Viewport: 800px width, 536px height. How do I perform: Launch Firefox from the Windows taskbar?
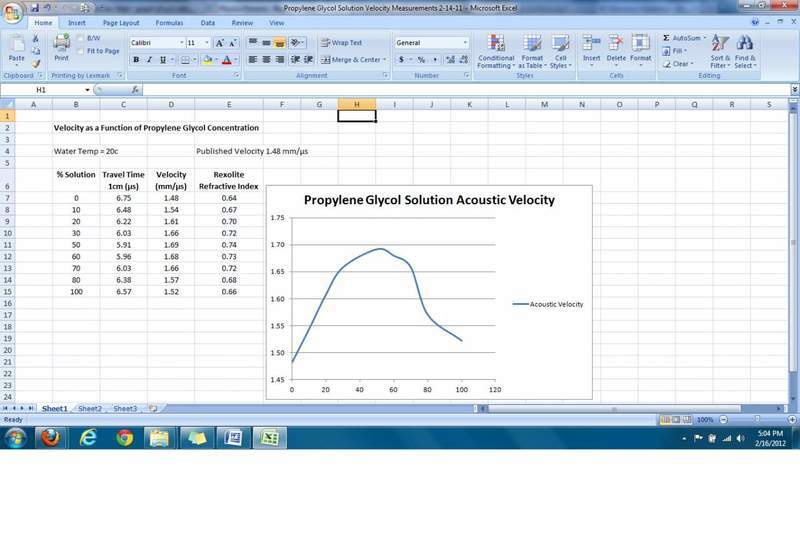click(47, 437)
